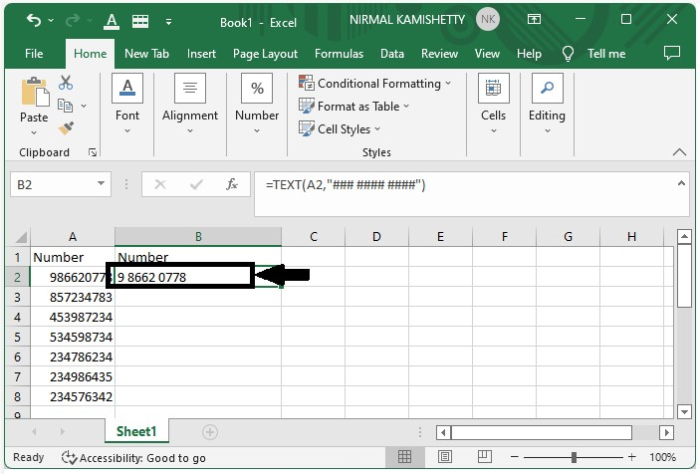Click into the formula bar text
The width and height of the screenshot is (700, 474).
click(346, 185)
